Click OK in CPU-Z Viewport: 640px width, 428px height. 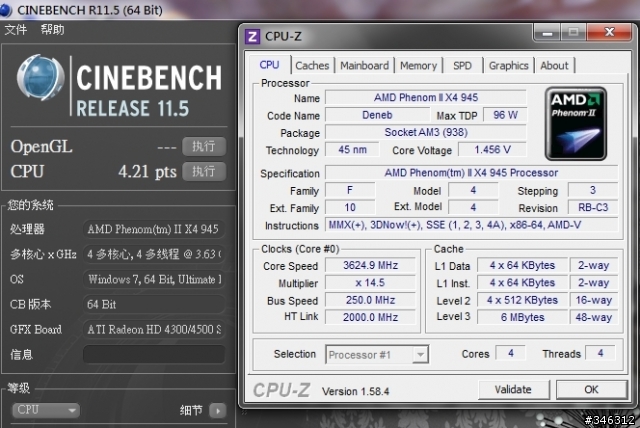tap(591, 390)
